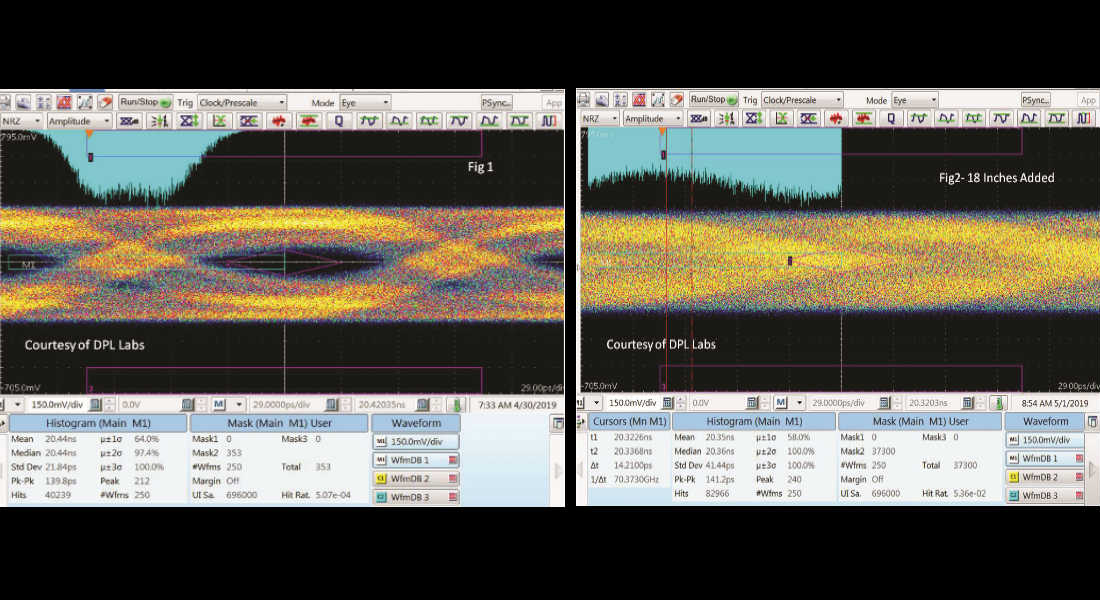Click the red and green noise icon in Fig 2
The image size is (1100, 600).
[x=863, y=119]
